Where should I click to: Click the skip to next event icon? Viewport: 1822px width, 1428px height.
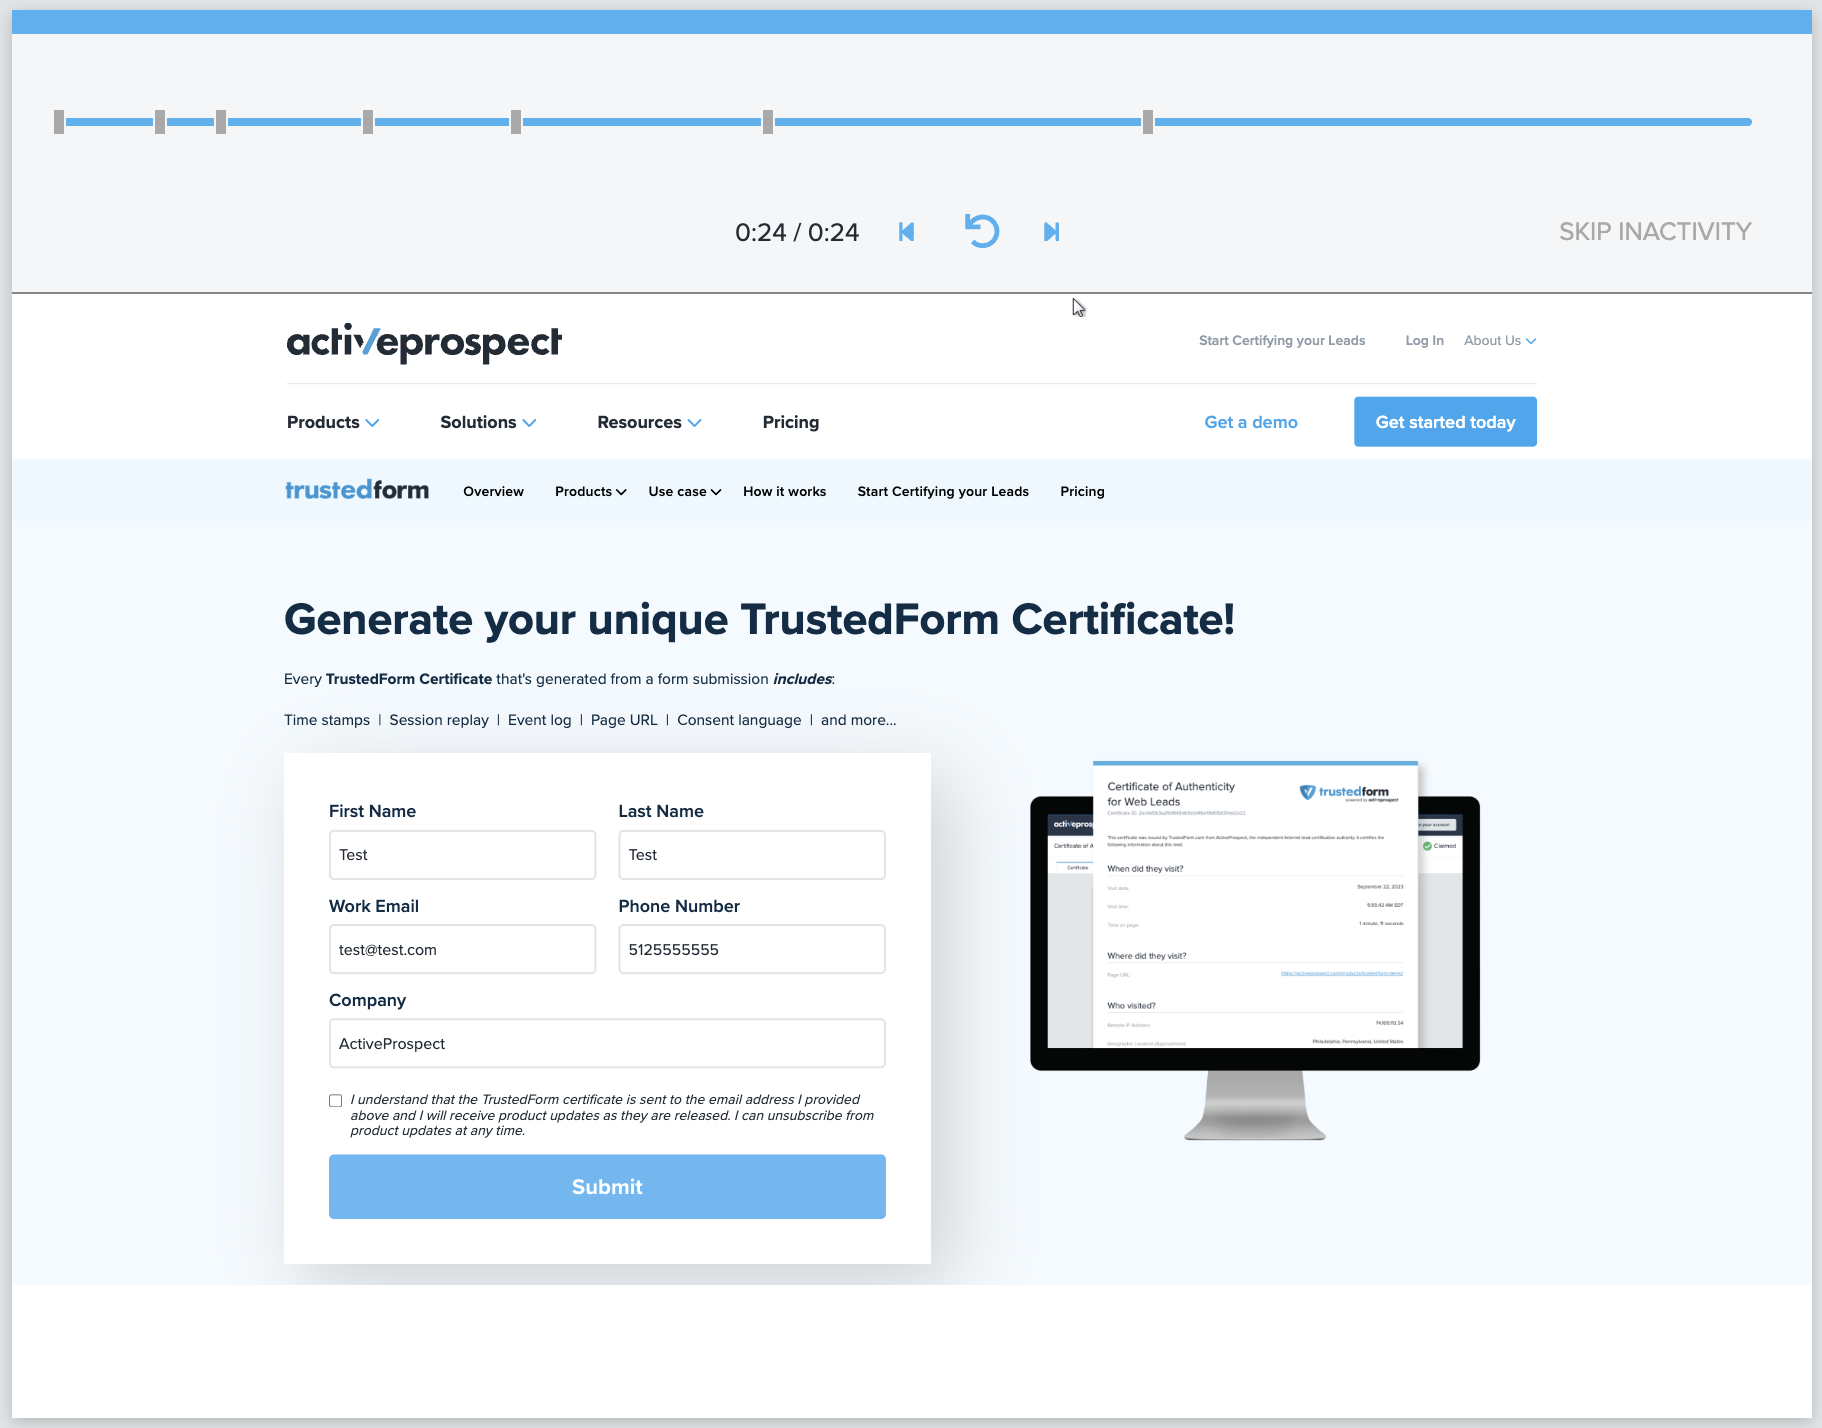[x=1051, y=232]
